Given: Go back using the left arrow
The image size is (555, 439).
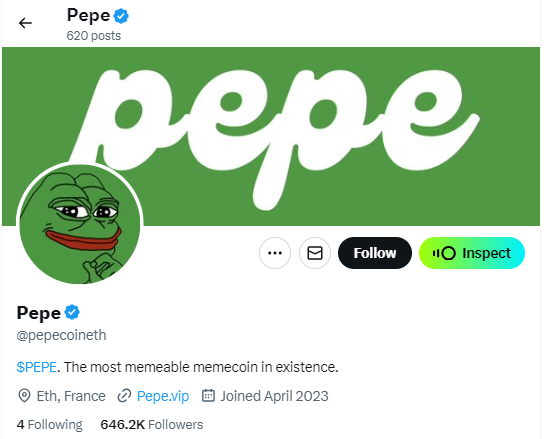Looking at the screenshot, I should tap(25, 23).
